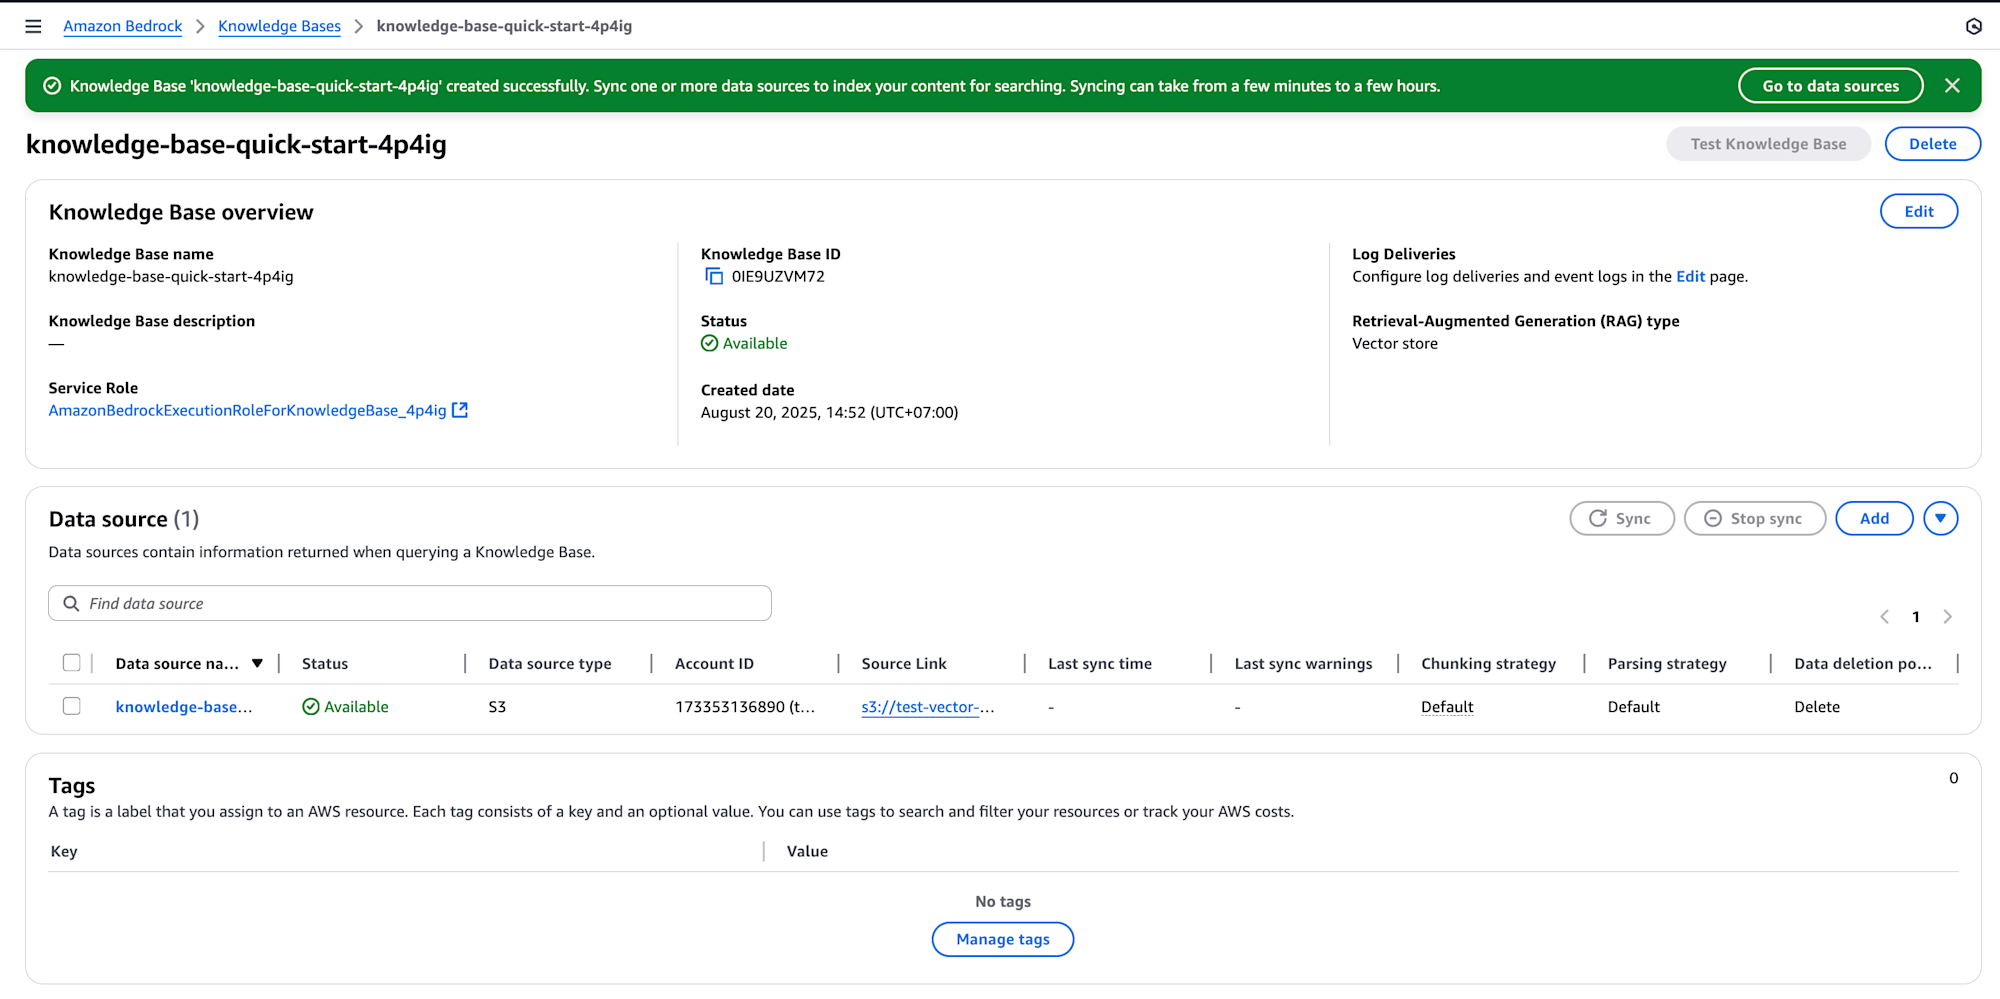Navigate to Amazon Bedrock breadcrumb
Viewport: 2000px width, 999px height.
pyautogui.click(x=123, y=26)
